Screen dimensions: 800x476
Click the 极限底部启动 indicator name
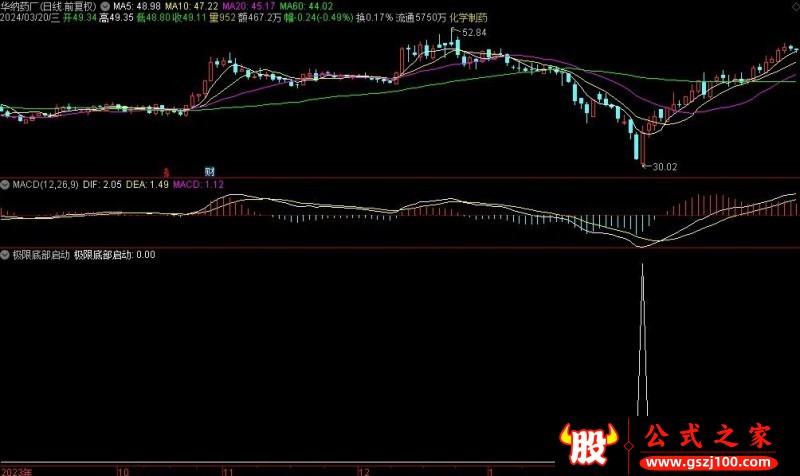(40, 255)
